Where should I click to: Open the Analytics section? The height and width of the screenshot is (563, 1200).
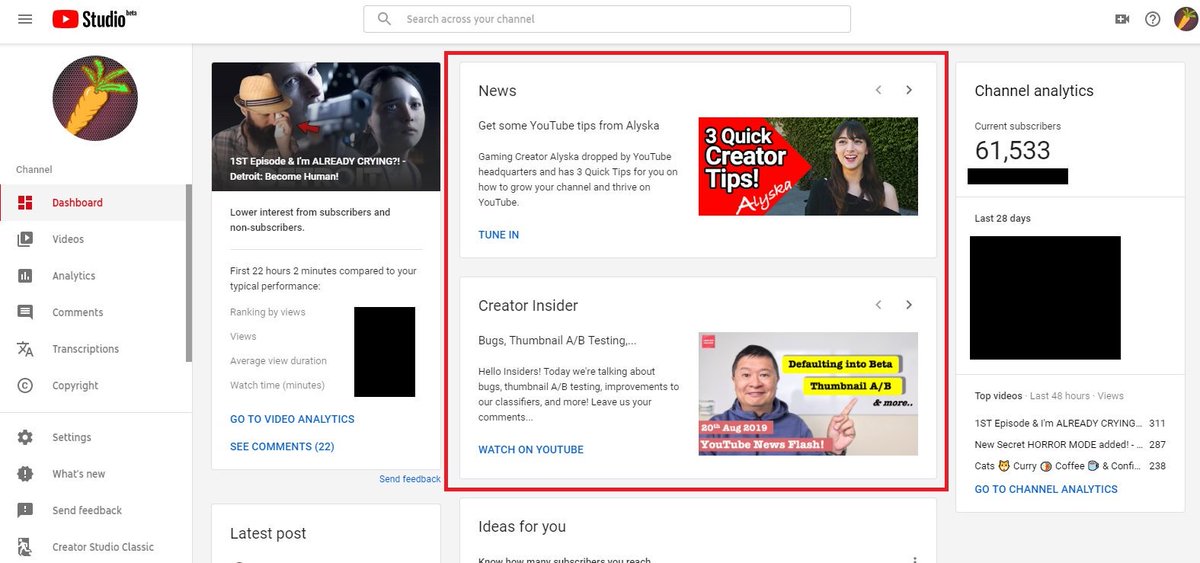coord(93,276)
